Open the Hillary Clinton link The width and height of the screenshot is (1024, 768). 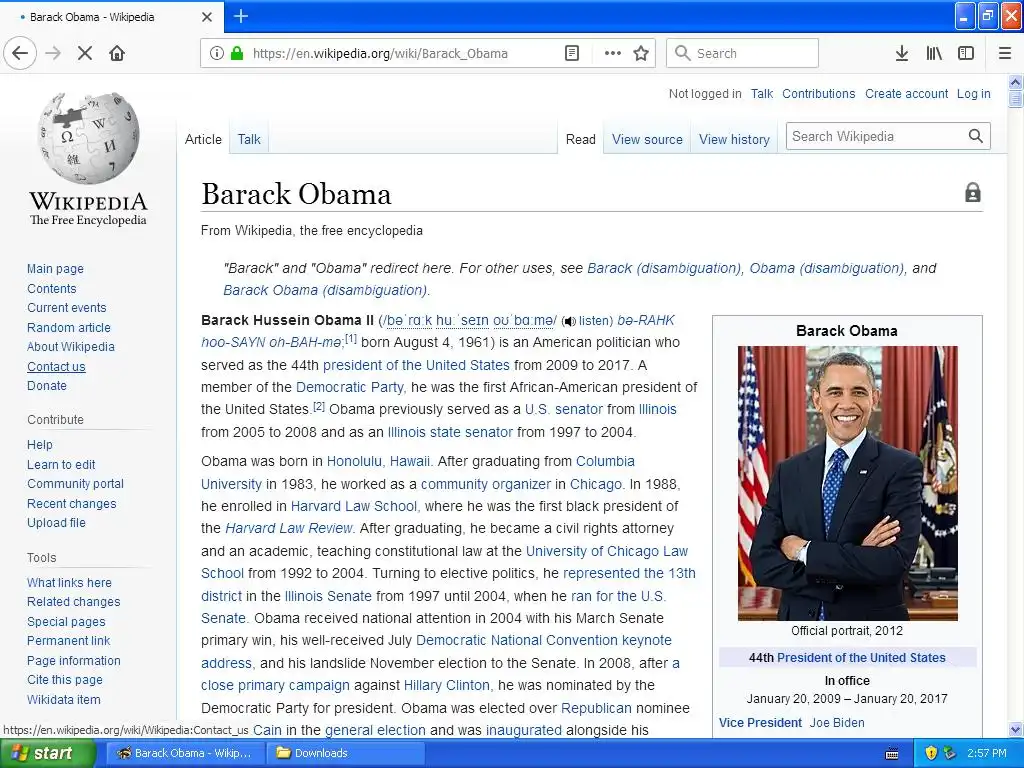point(447,685)
